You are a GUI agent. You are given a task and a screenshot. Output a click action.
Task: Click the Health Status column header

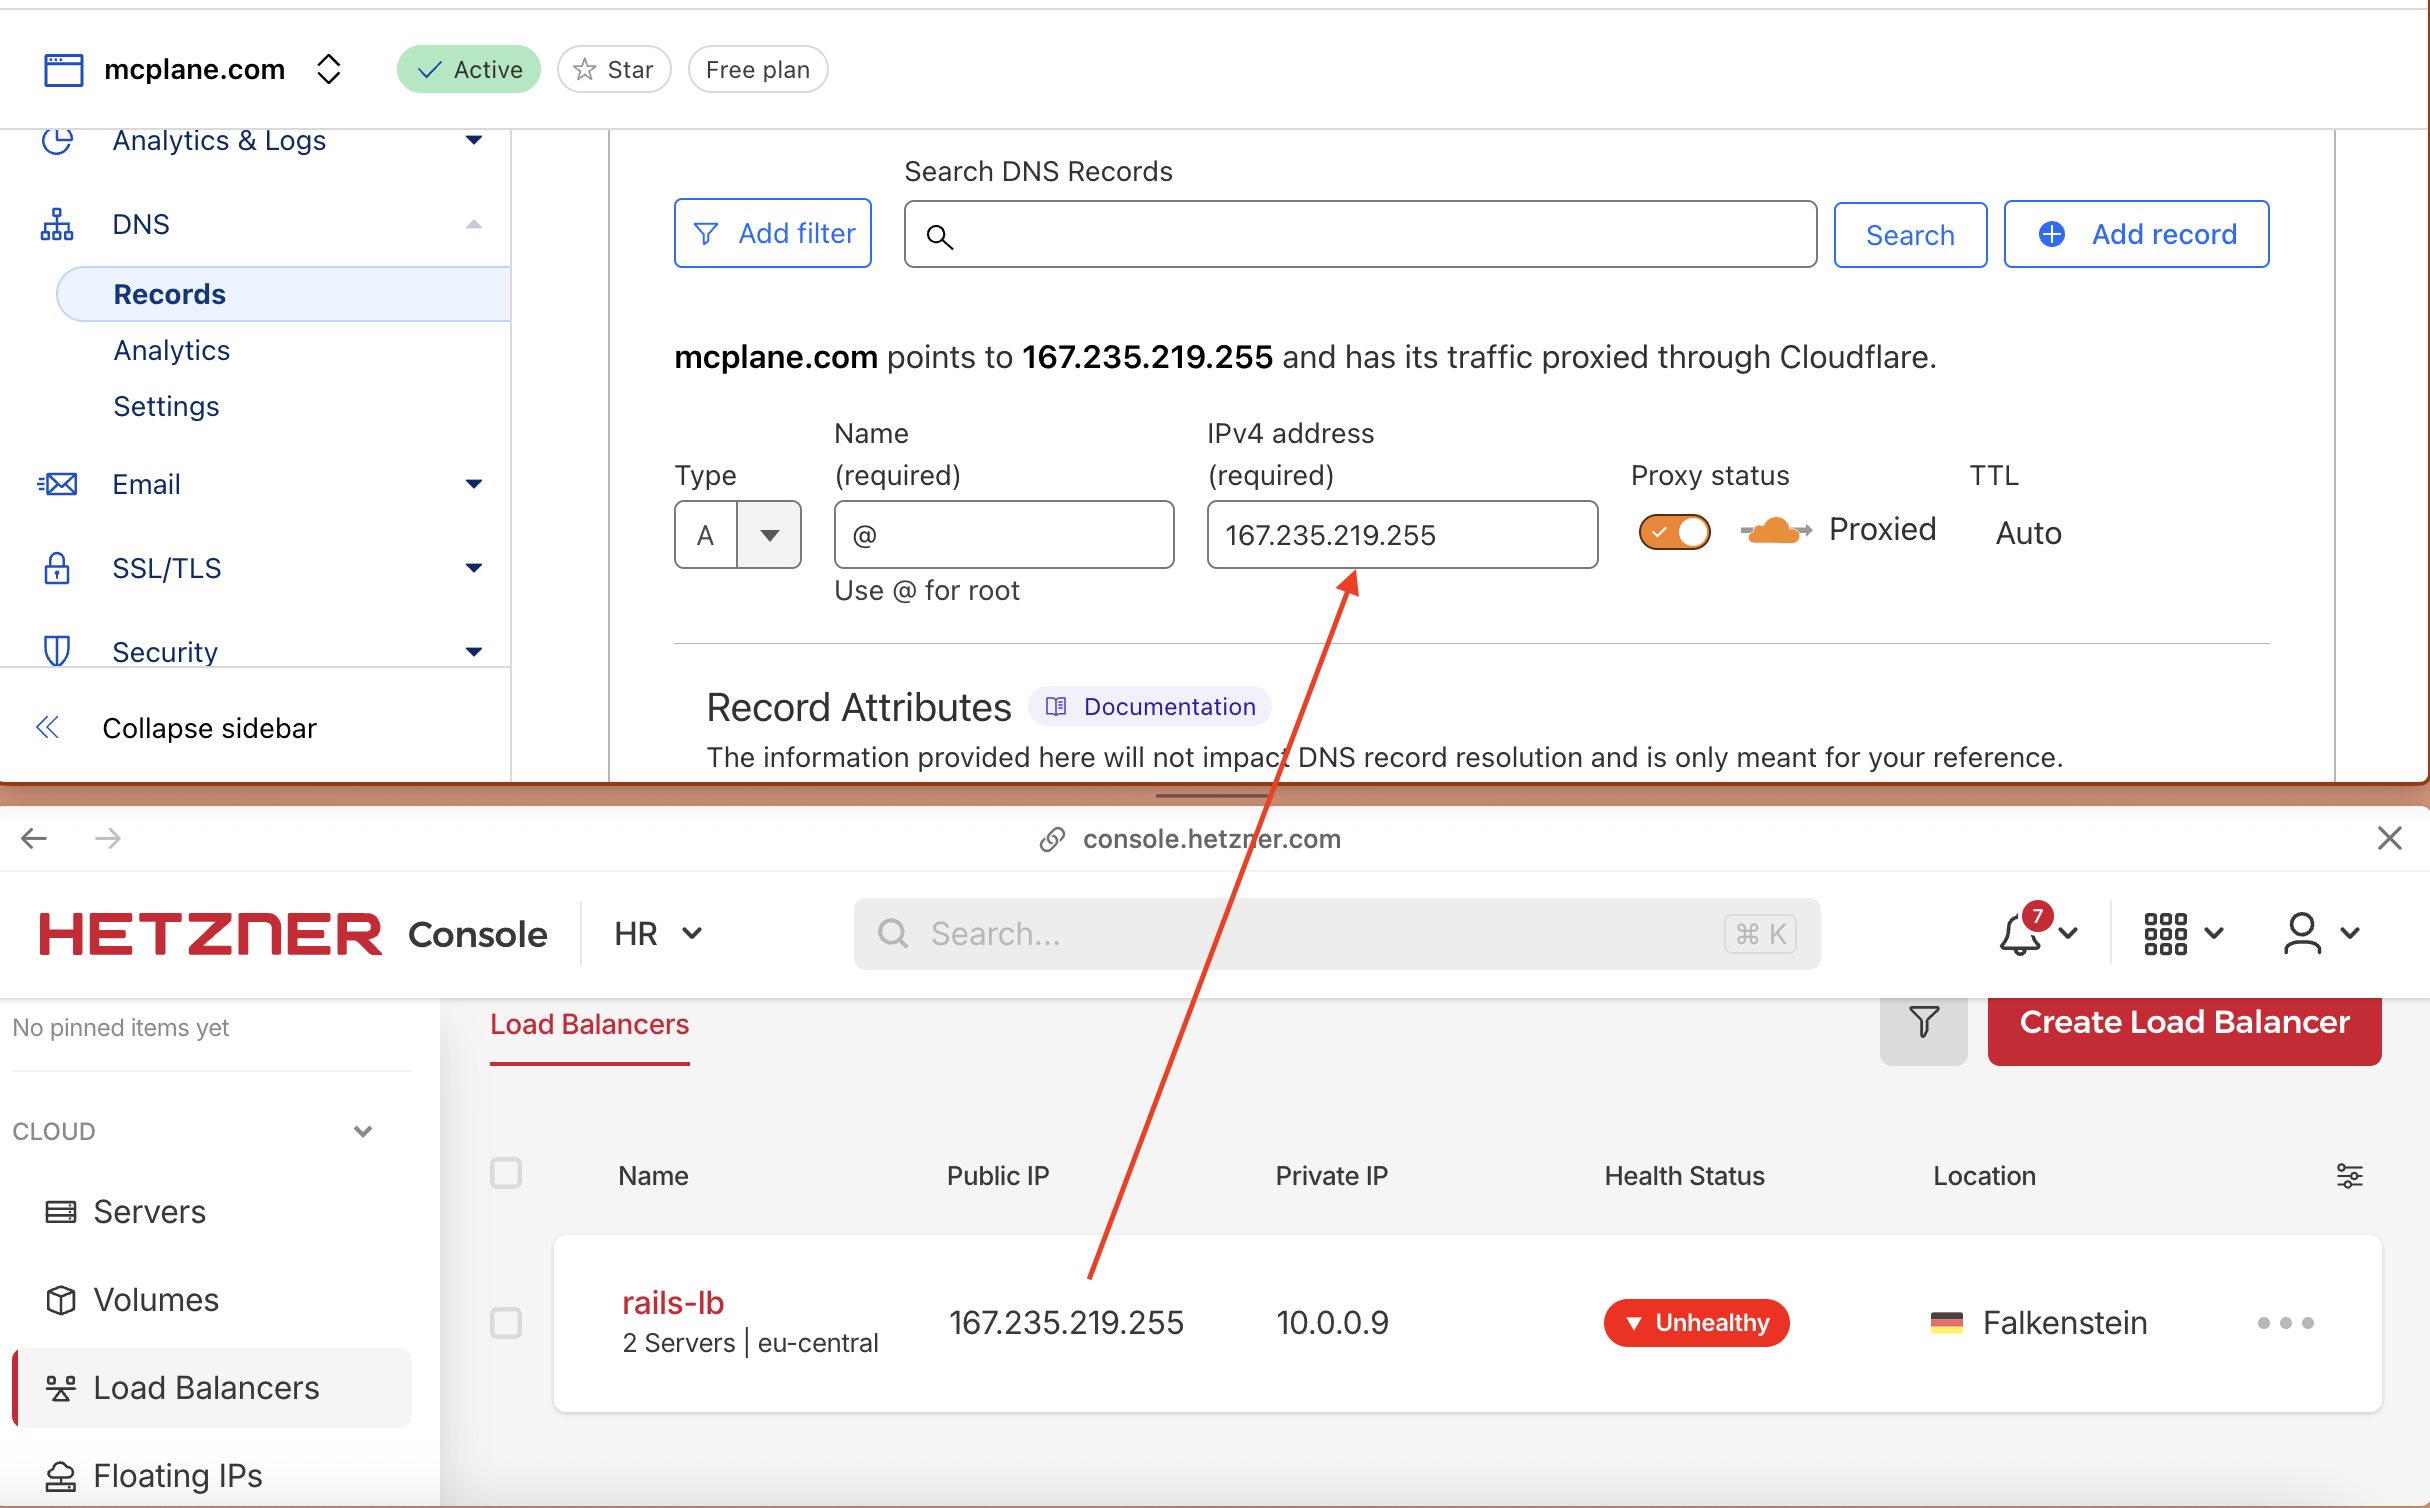(1684, 1176)
